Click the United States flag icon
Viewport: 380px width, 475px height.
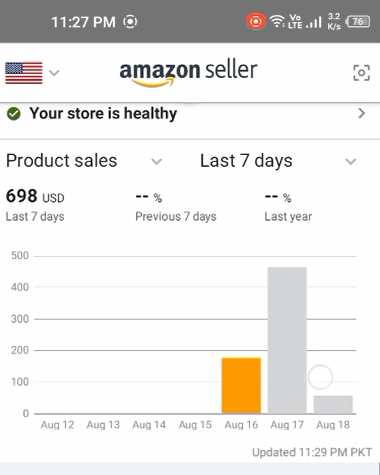tap(24, 73)
